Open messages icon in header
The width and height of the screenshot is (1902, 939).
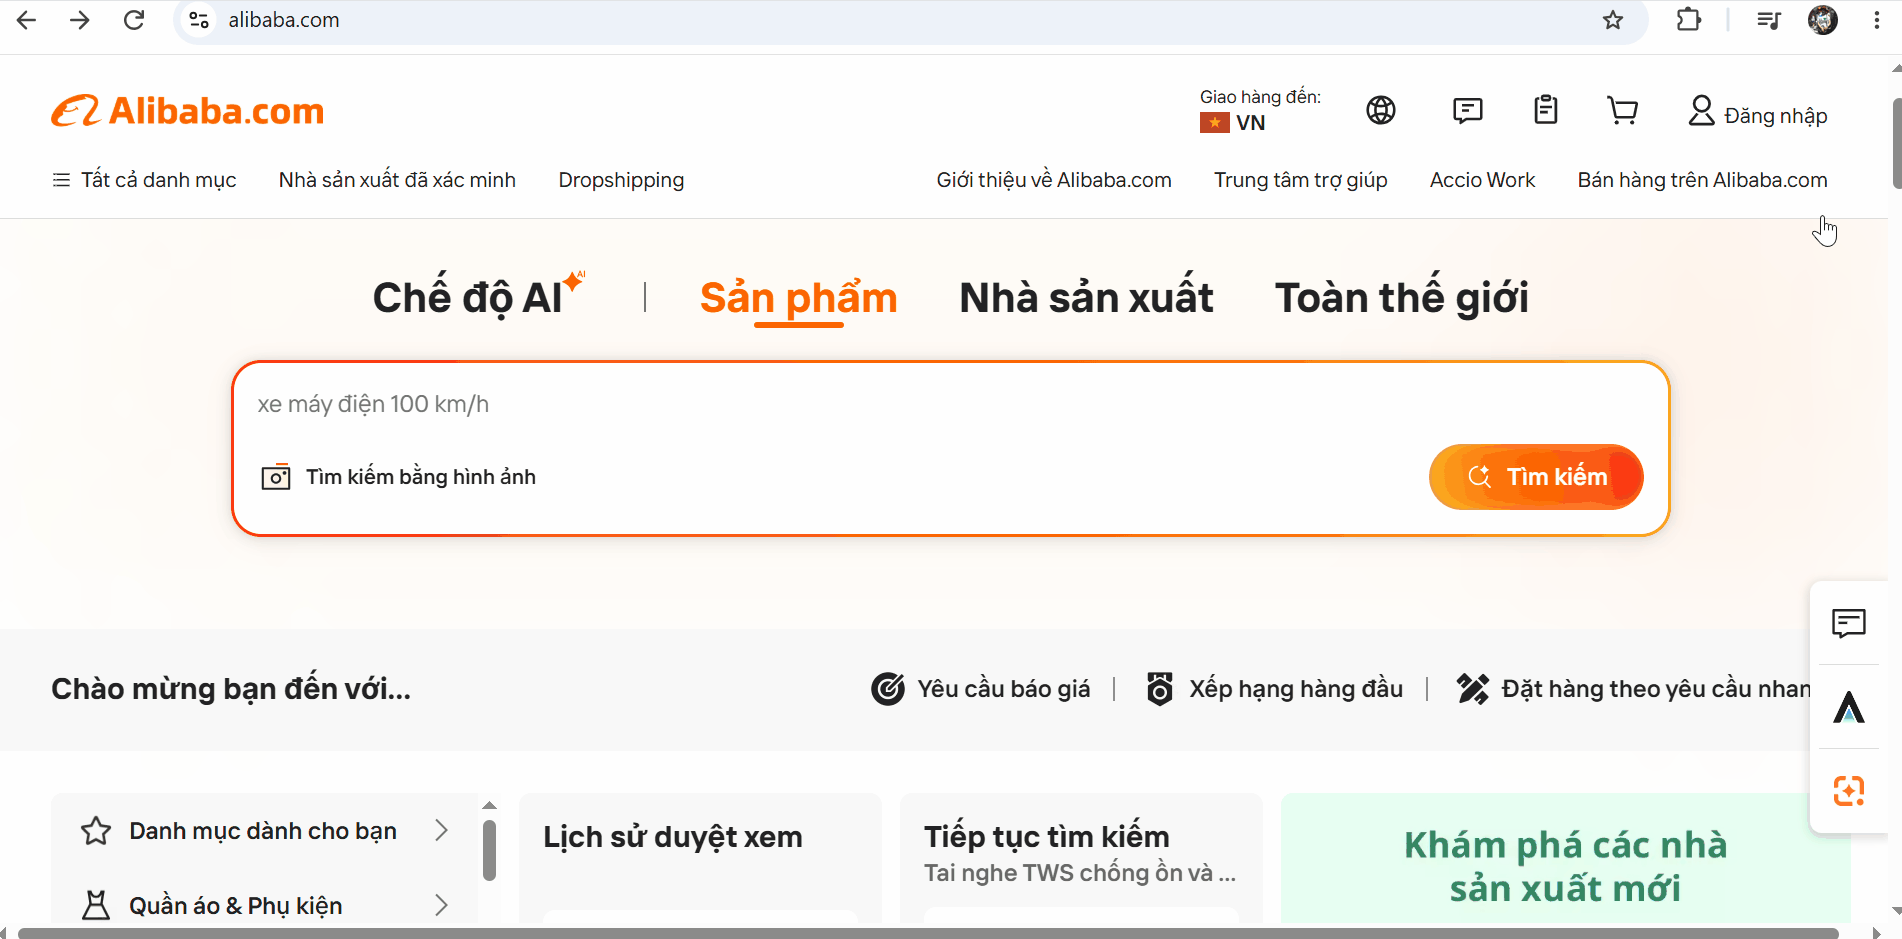pos(1467,110)
